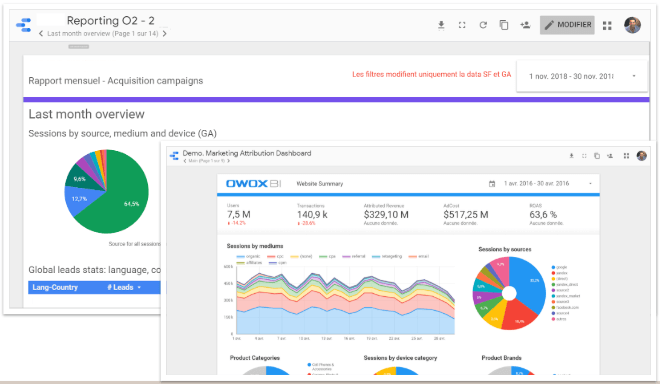Click Sessions by mediums chart title
The height and width of the screenshot is (384, 660).
[255, 246]
